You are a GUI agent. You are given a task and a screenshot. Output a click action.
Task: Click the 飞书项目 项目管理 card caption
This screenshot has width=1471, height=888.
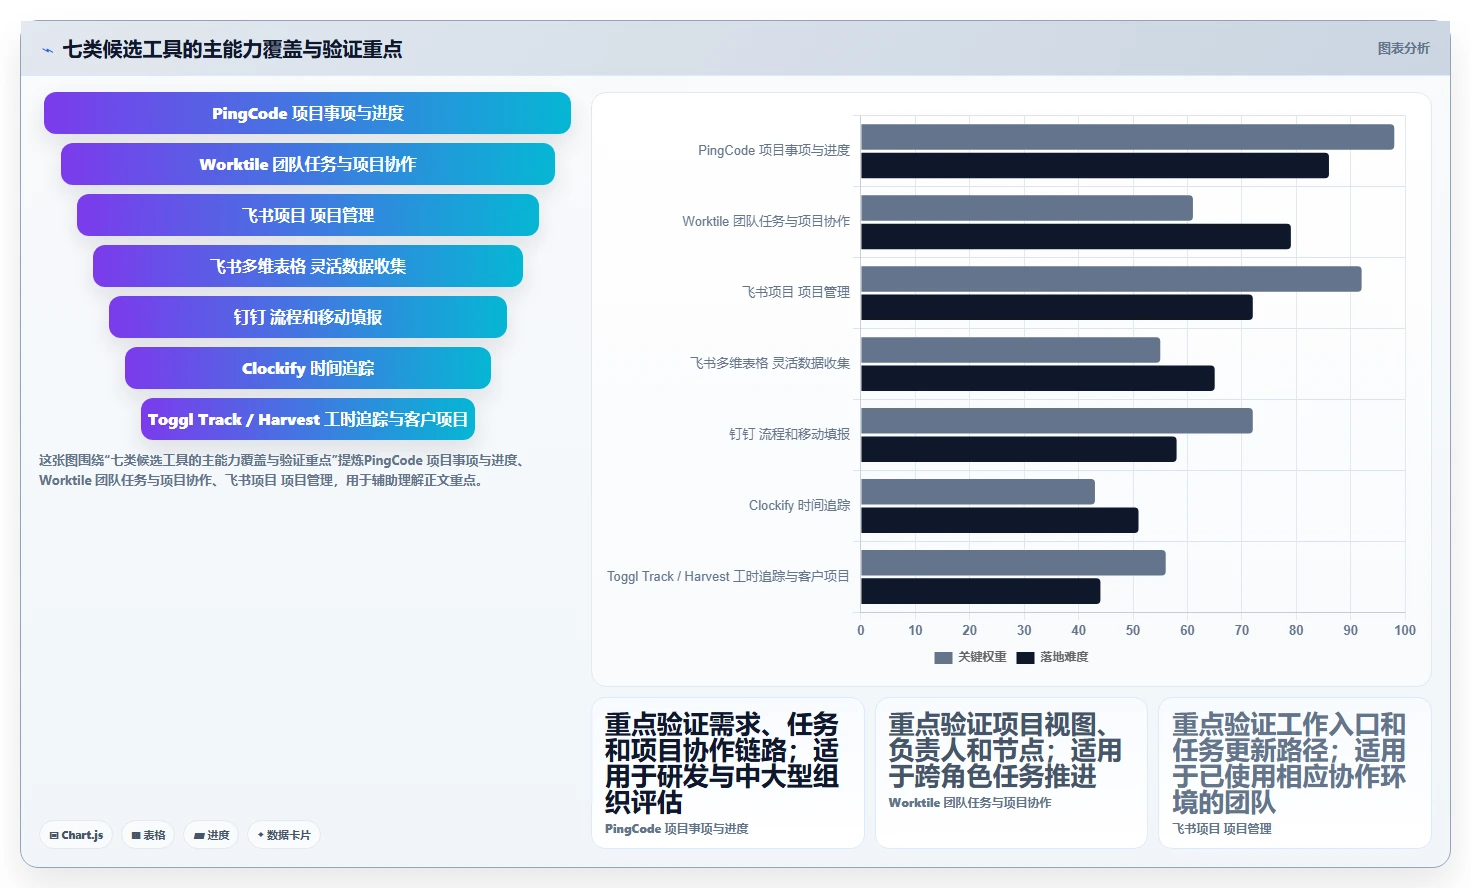coord(1222,829)
